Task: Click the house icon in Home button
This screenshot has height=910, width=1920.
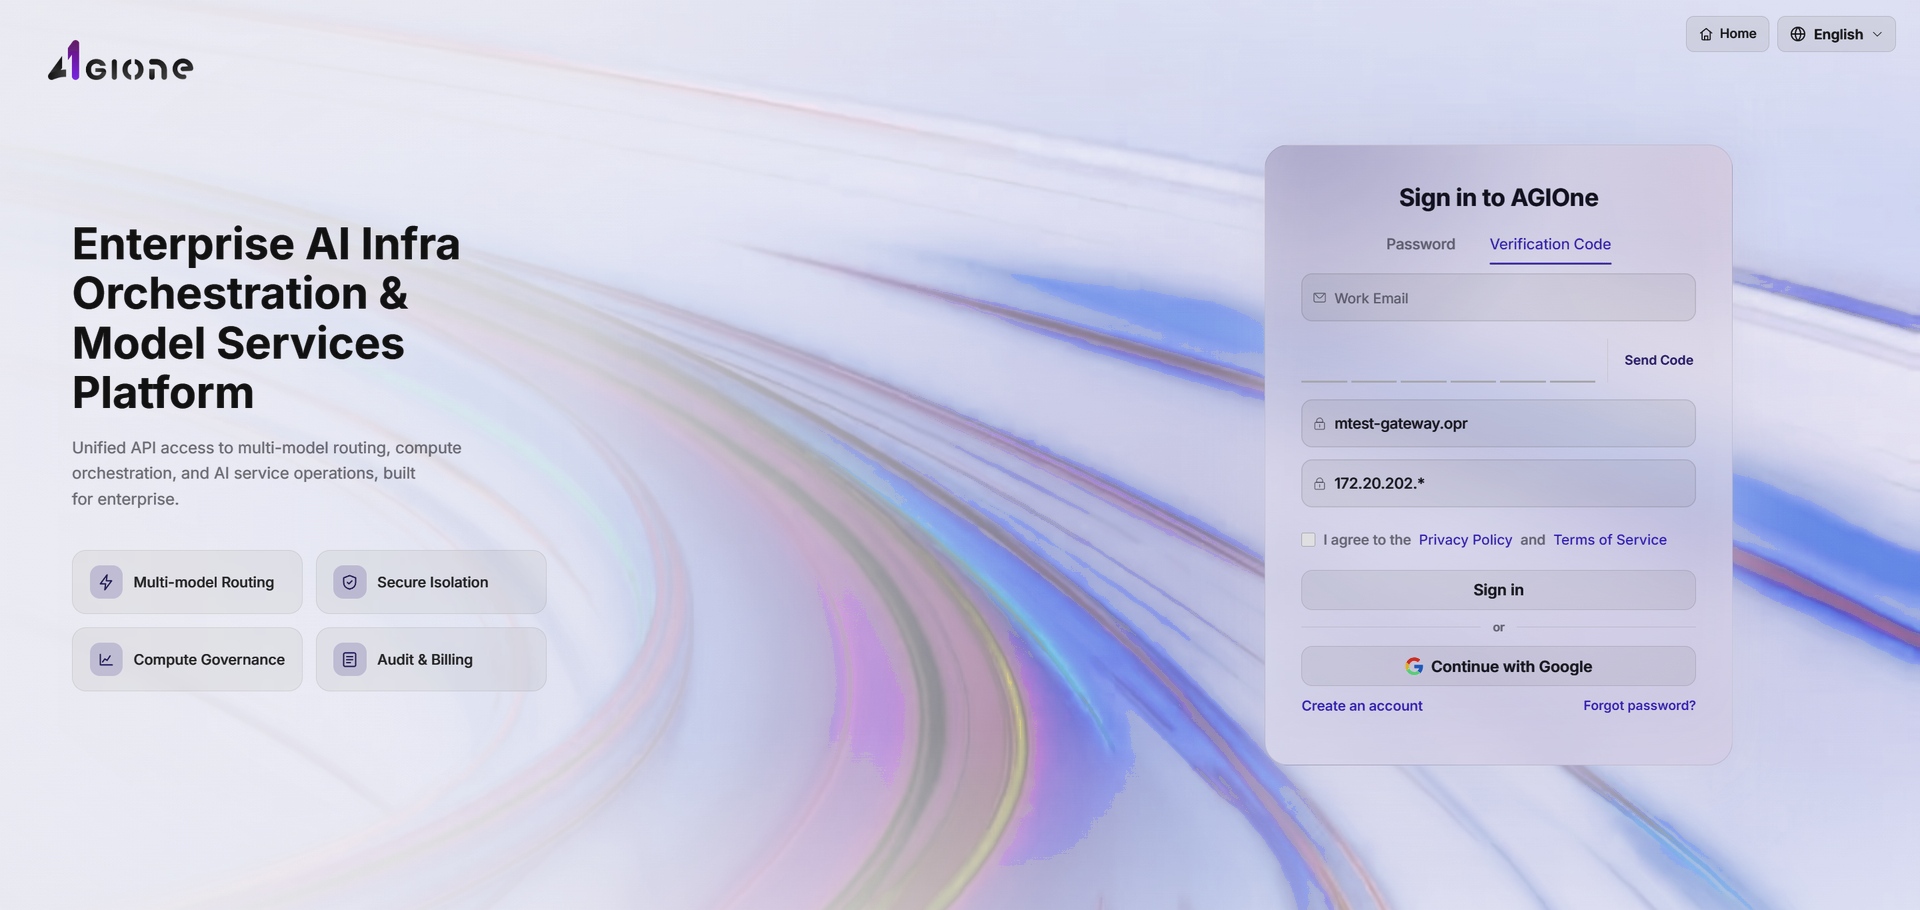Action: pyautogui.click(x=1706, y=34)
